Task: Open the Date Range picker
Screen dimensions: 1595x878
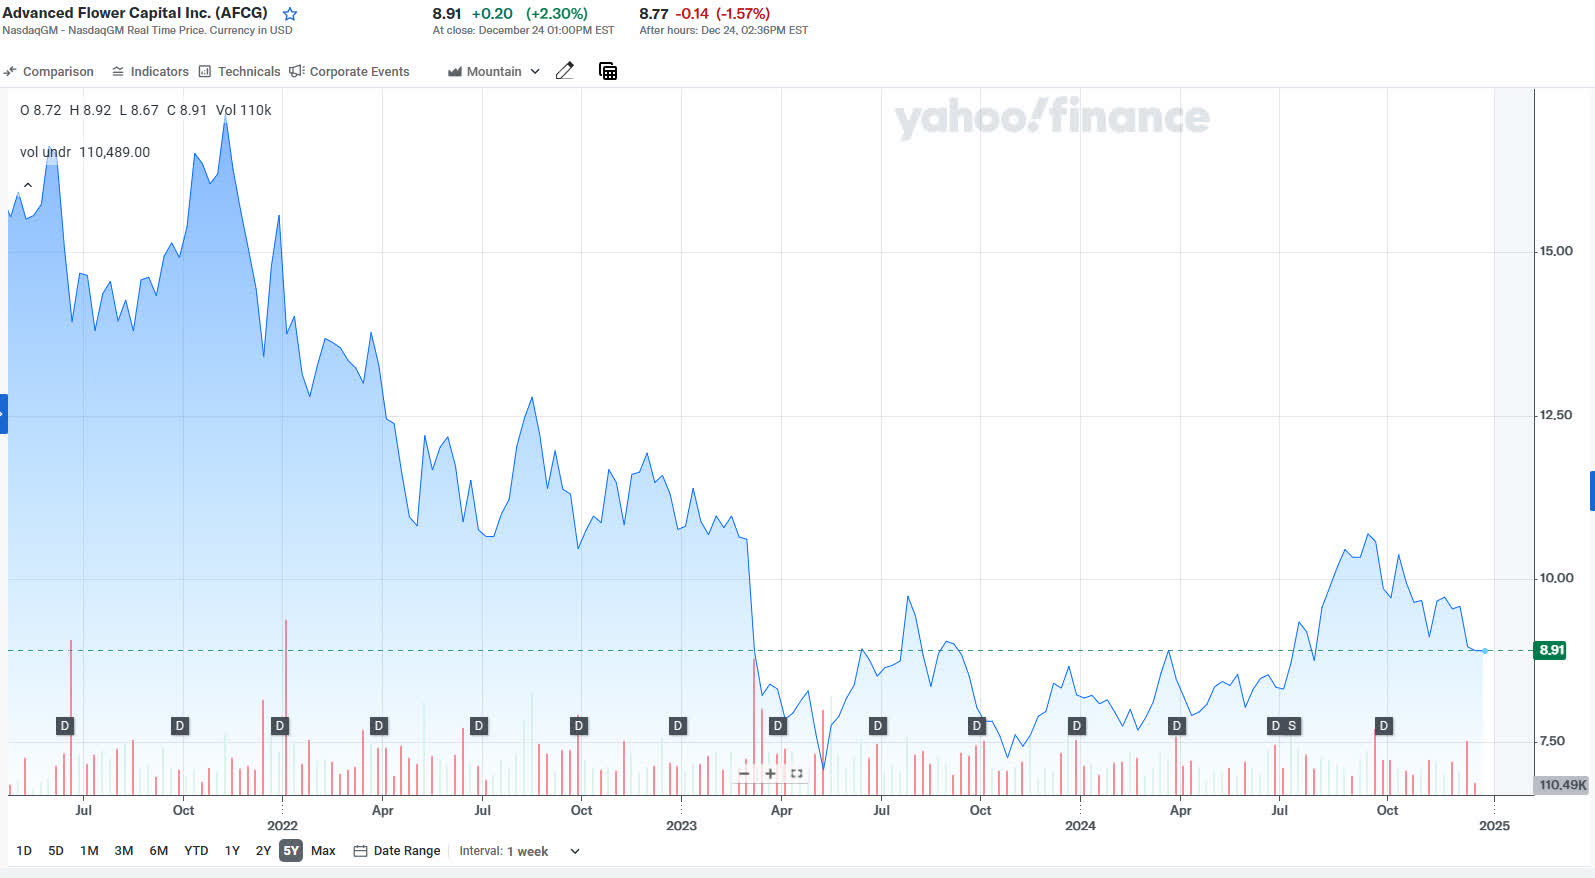Action: click(397, 851)
